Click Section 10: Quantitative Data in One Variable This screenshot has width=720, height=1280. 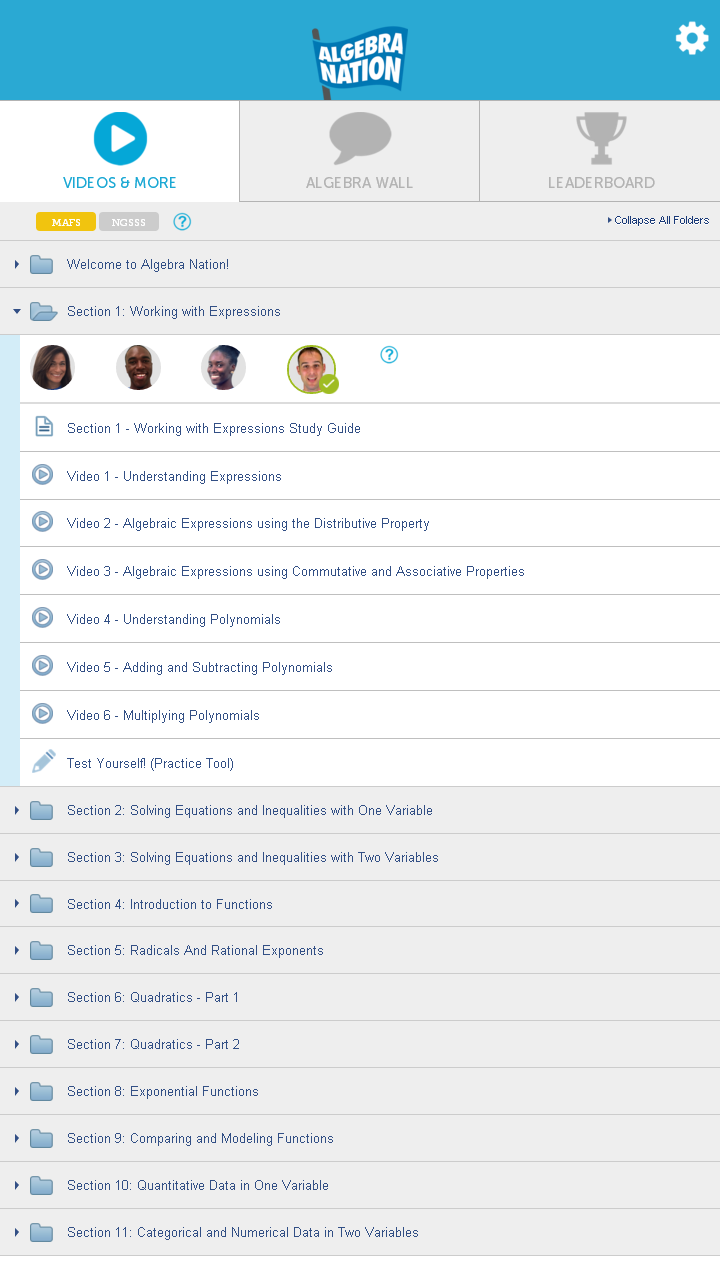click(198, 1185)
